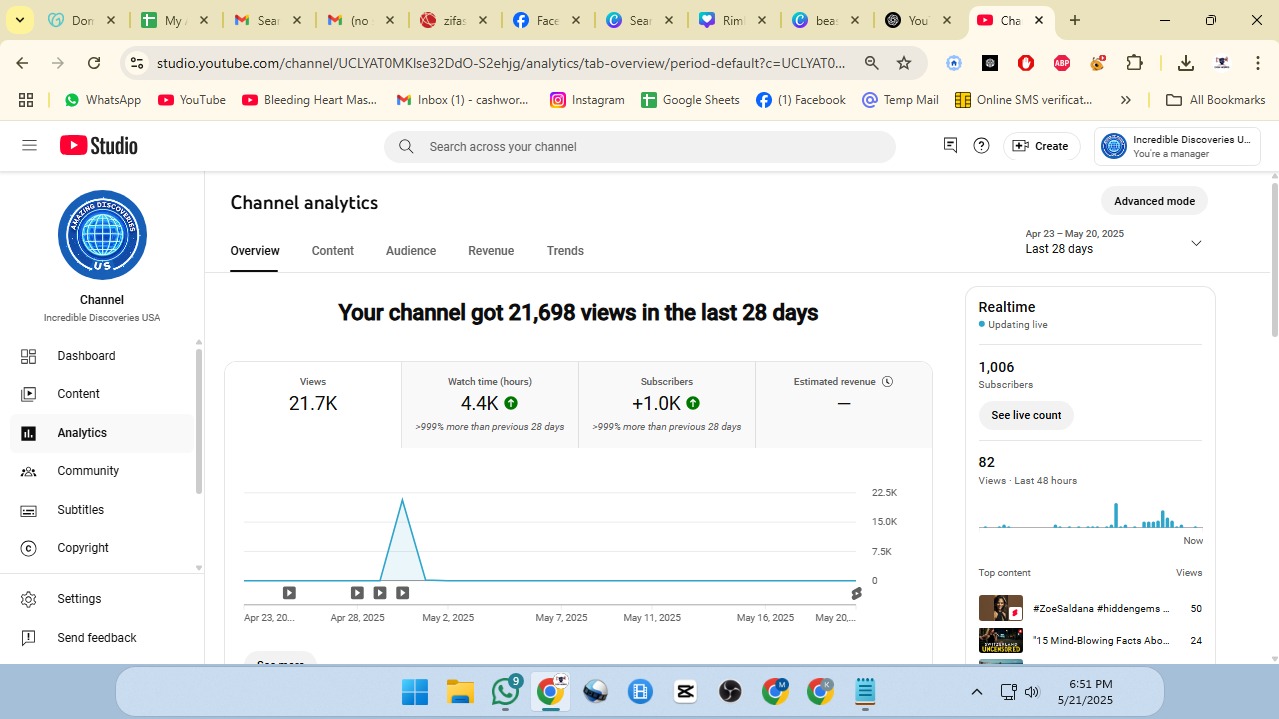Click estimated revenue info clock icon
Viewport: 1279px width, 719px height.
[887, 382]
